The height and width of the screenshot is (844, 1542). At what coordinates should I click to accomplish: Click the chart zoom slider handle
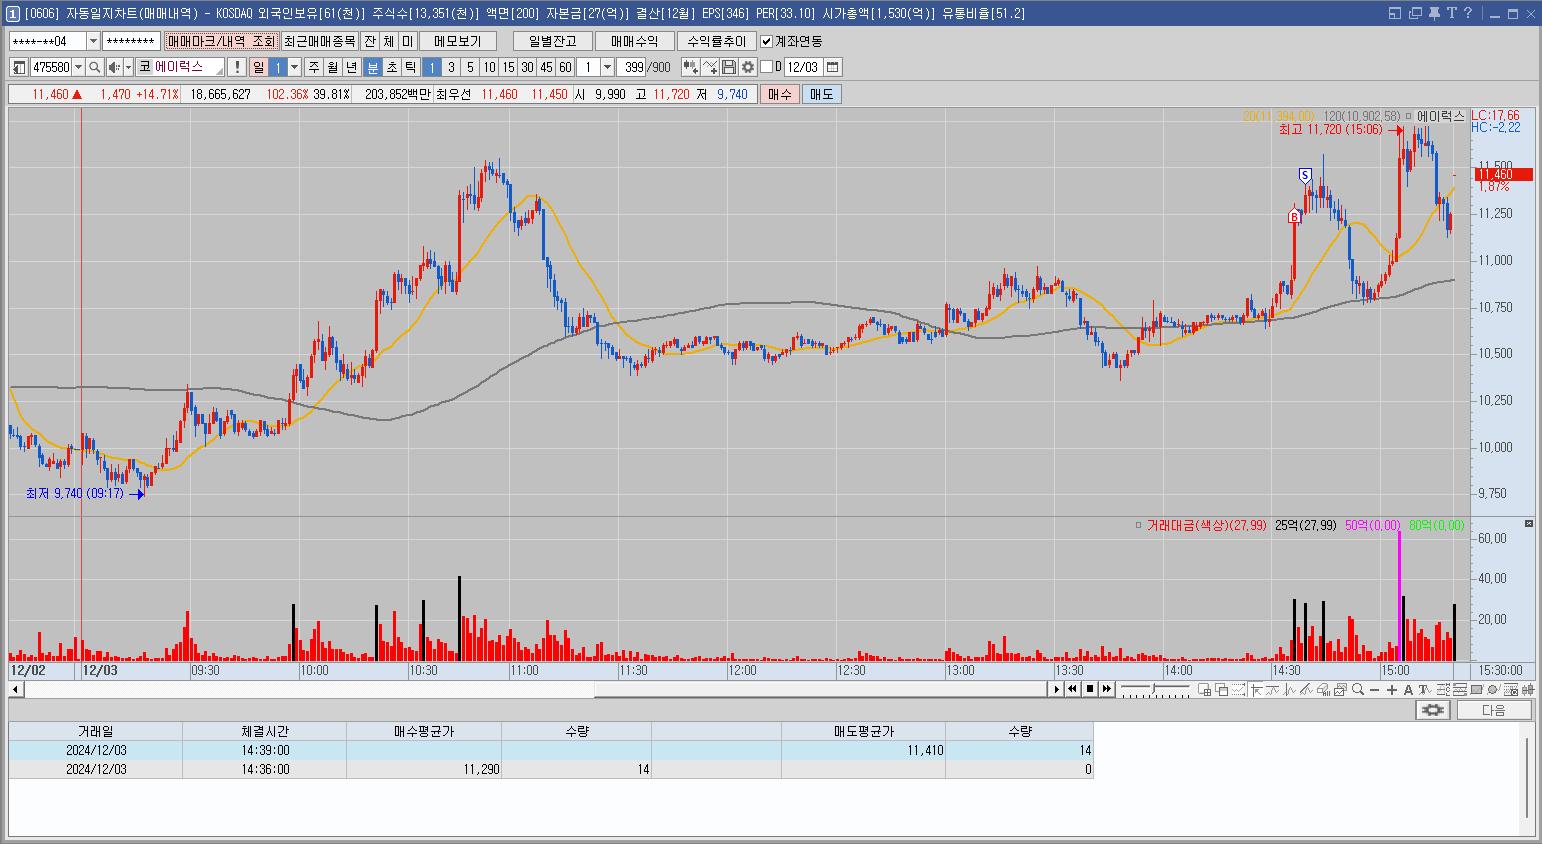pyautogui.click(x=1153, y=688)
